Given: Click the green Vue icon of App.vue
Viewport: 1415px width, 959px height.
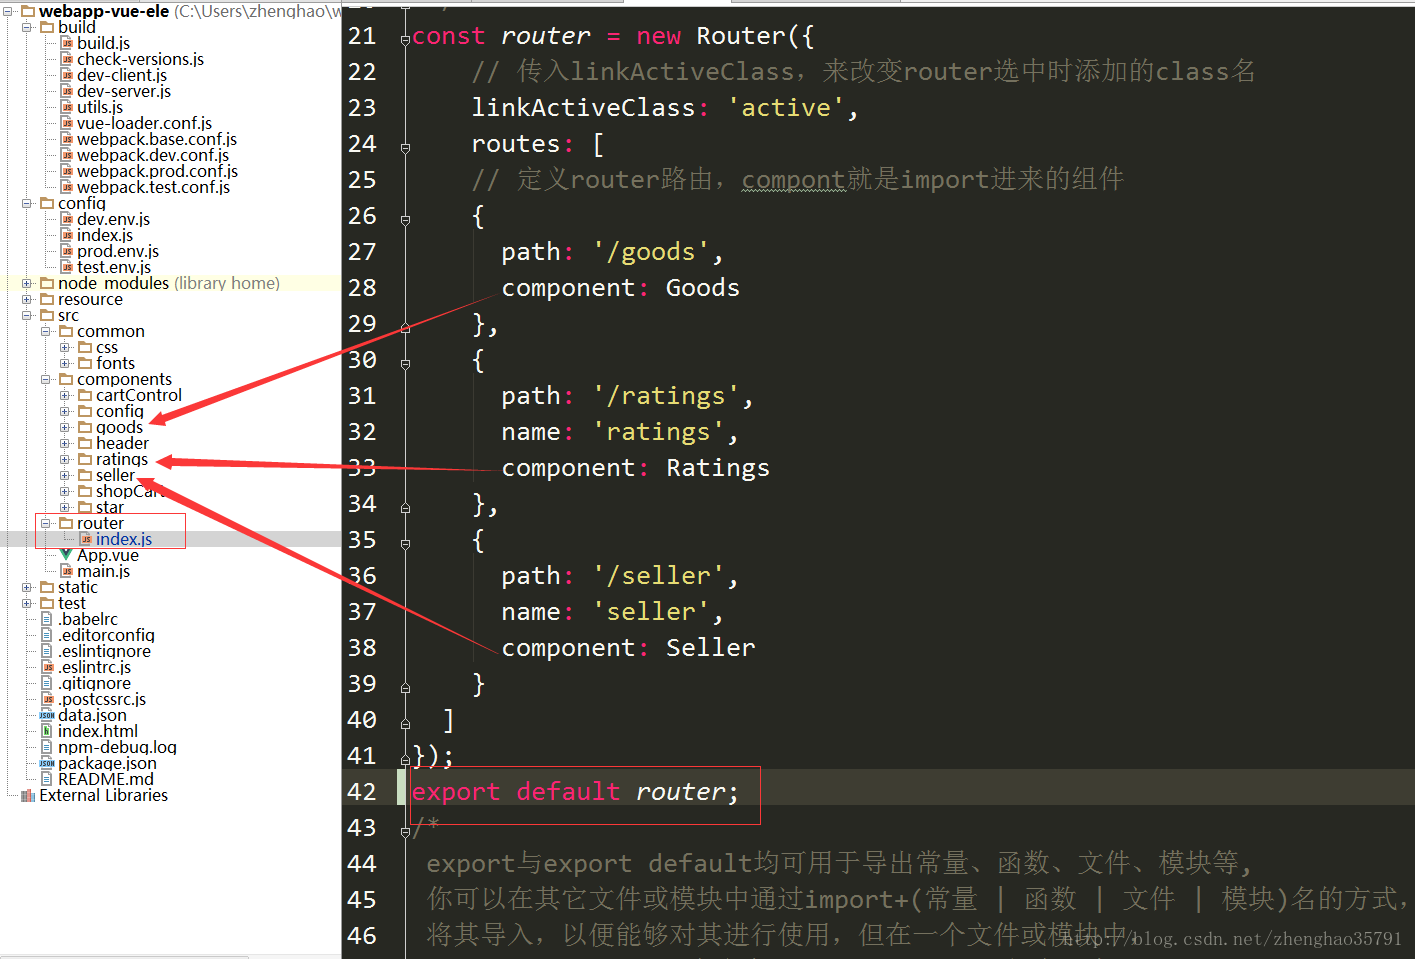Looking at the screenshot, I should click(x=66, y=555).
